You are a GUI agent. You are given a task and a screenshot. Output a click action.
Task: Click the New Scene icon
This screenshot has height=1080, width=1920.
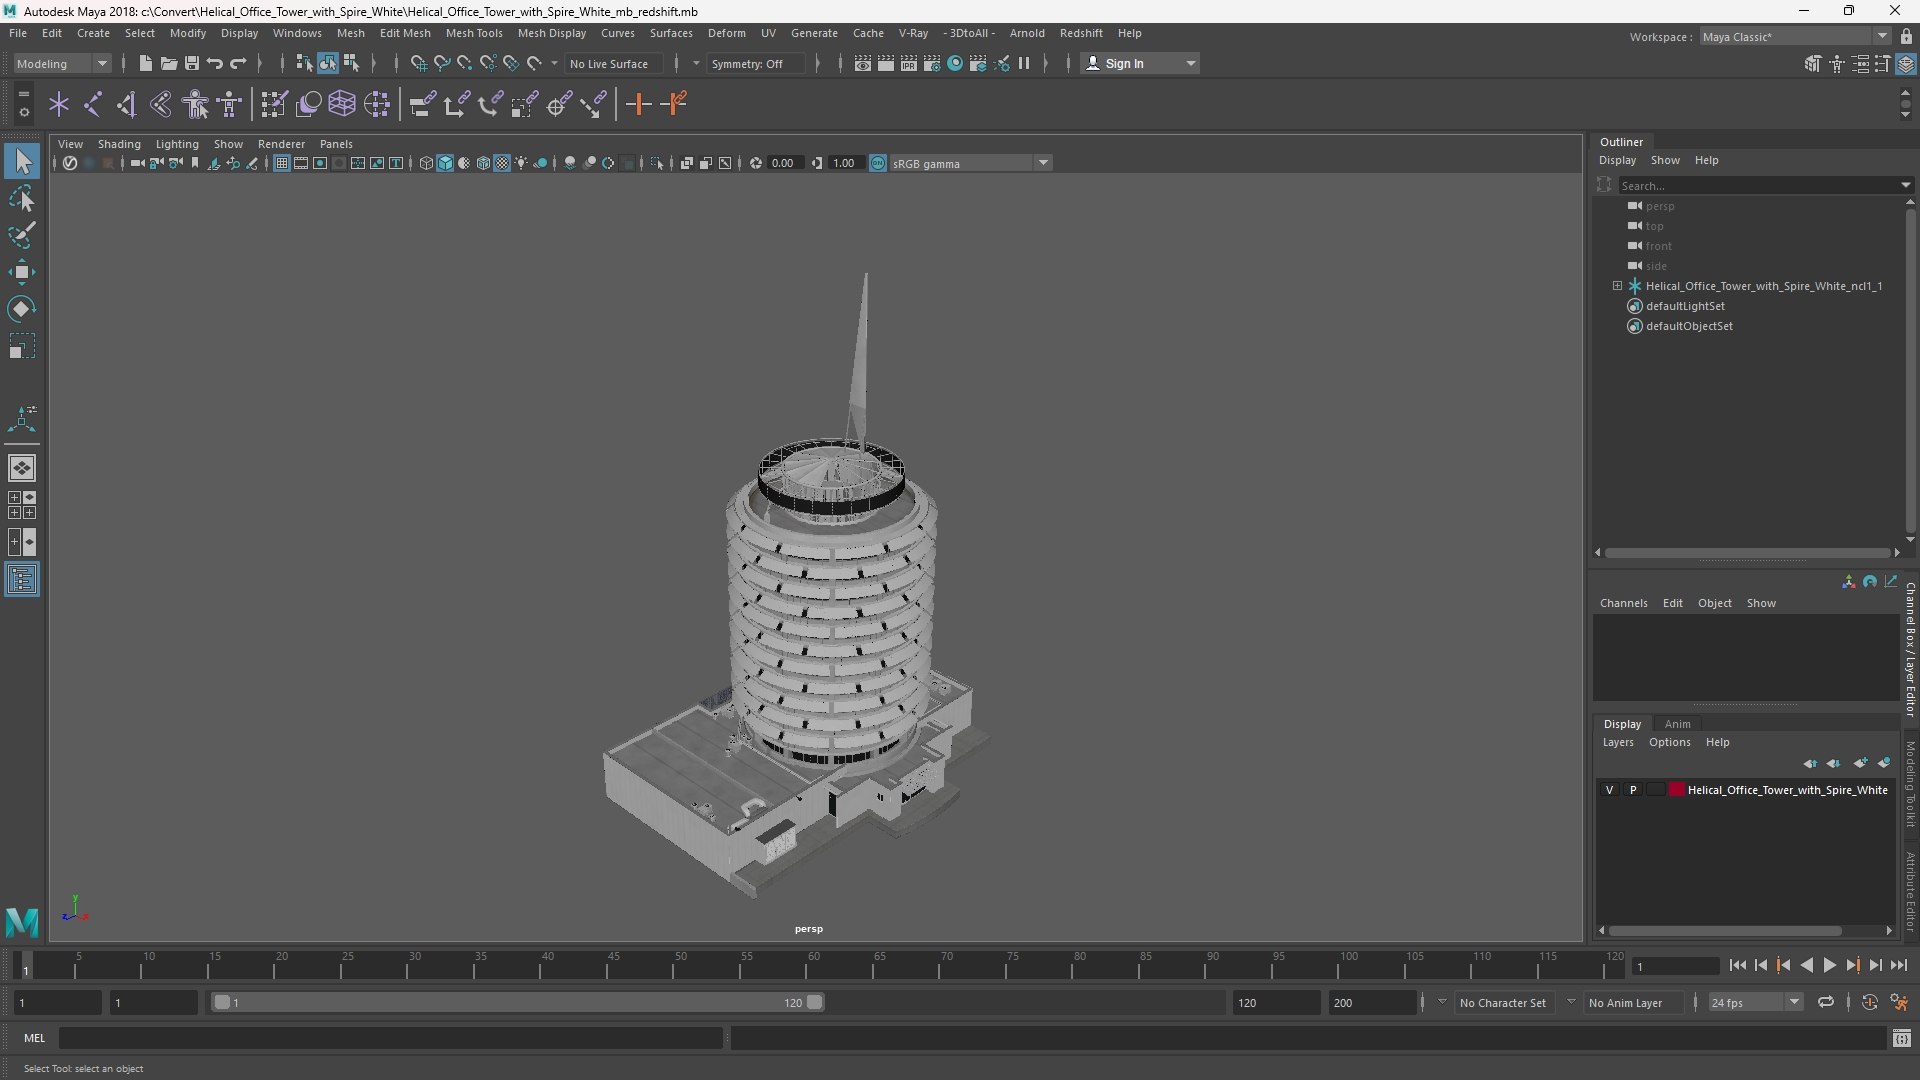click(146, 63)
